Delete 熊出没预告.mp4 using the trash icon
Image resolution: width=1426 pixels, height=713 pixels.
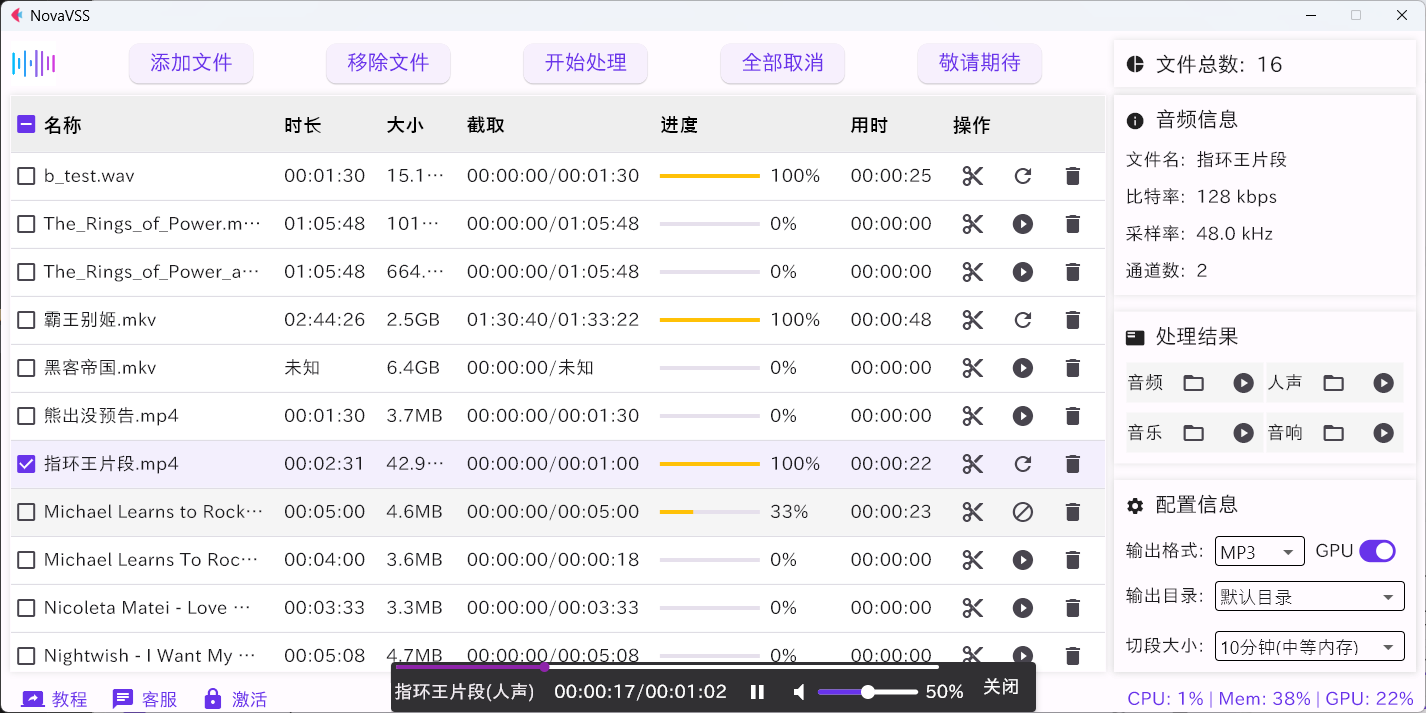click(1073, 416)
